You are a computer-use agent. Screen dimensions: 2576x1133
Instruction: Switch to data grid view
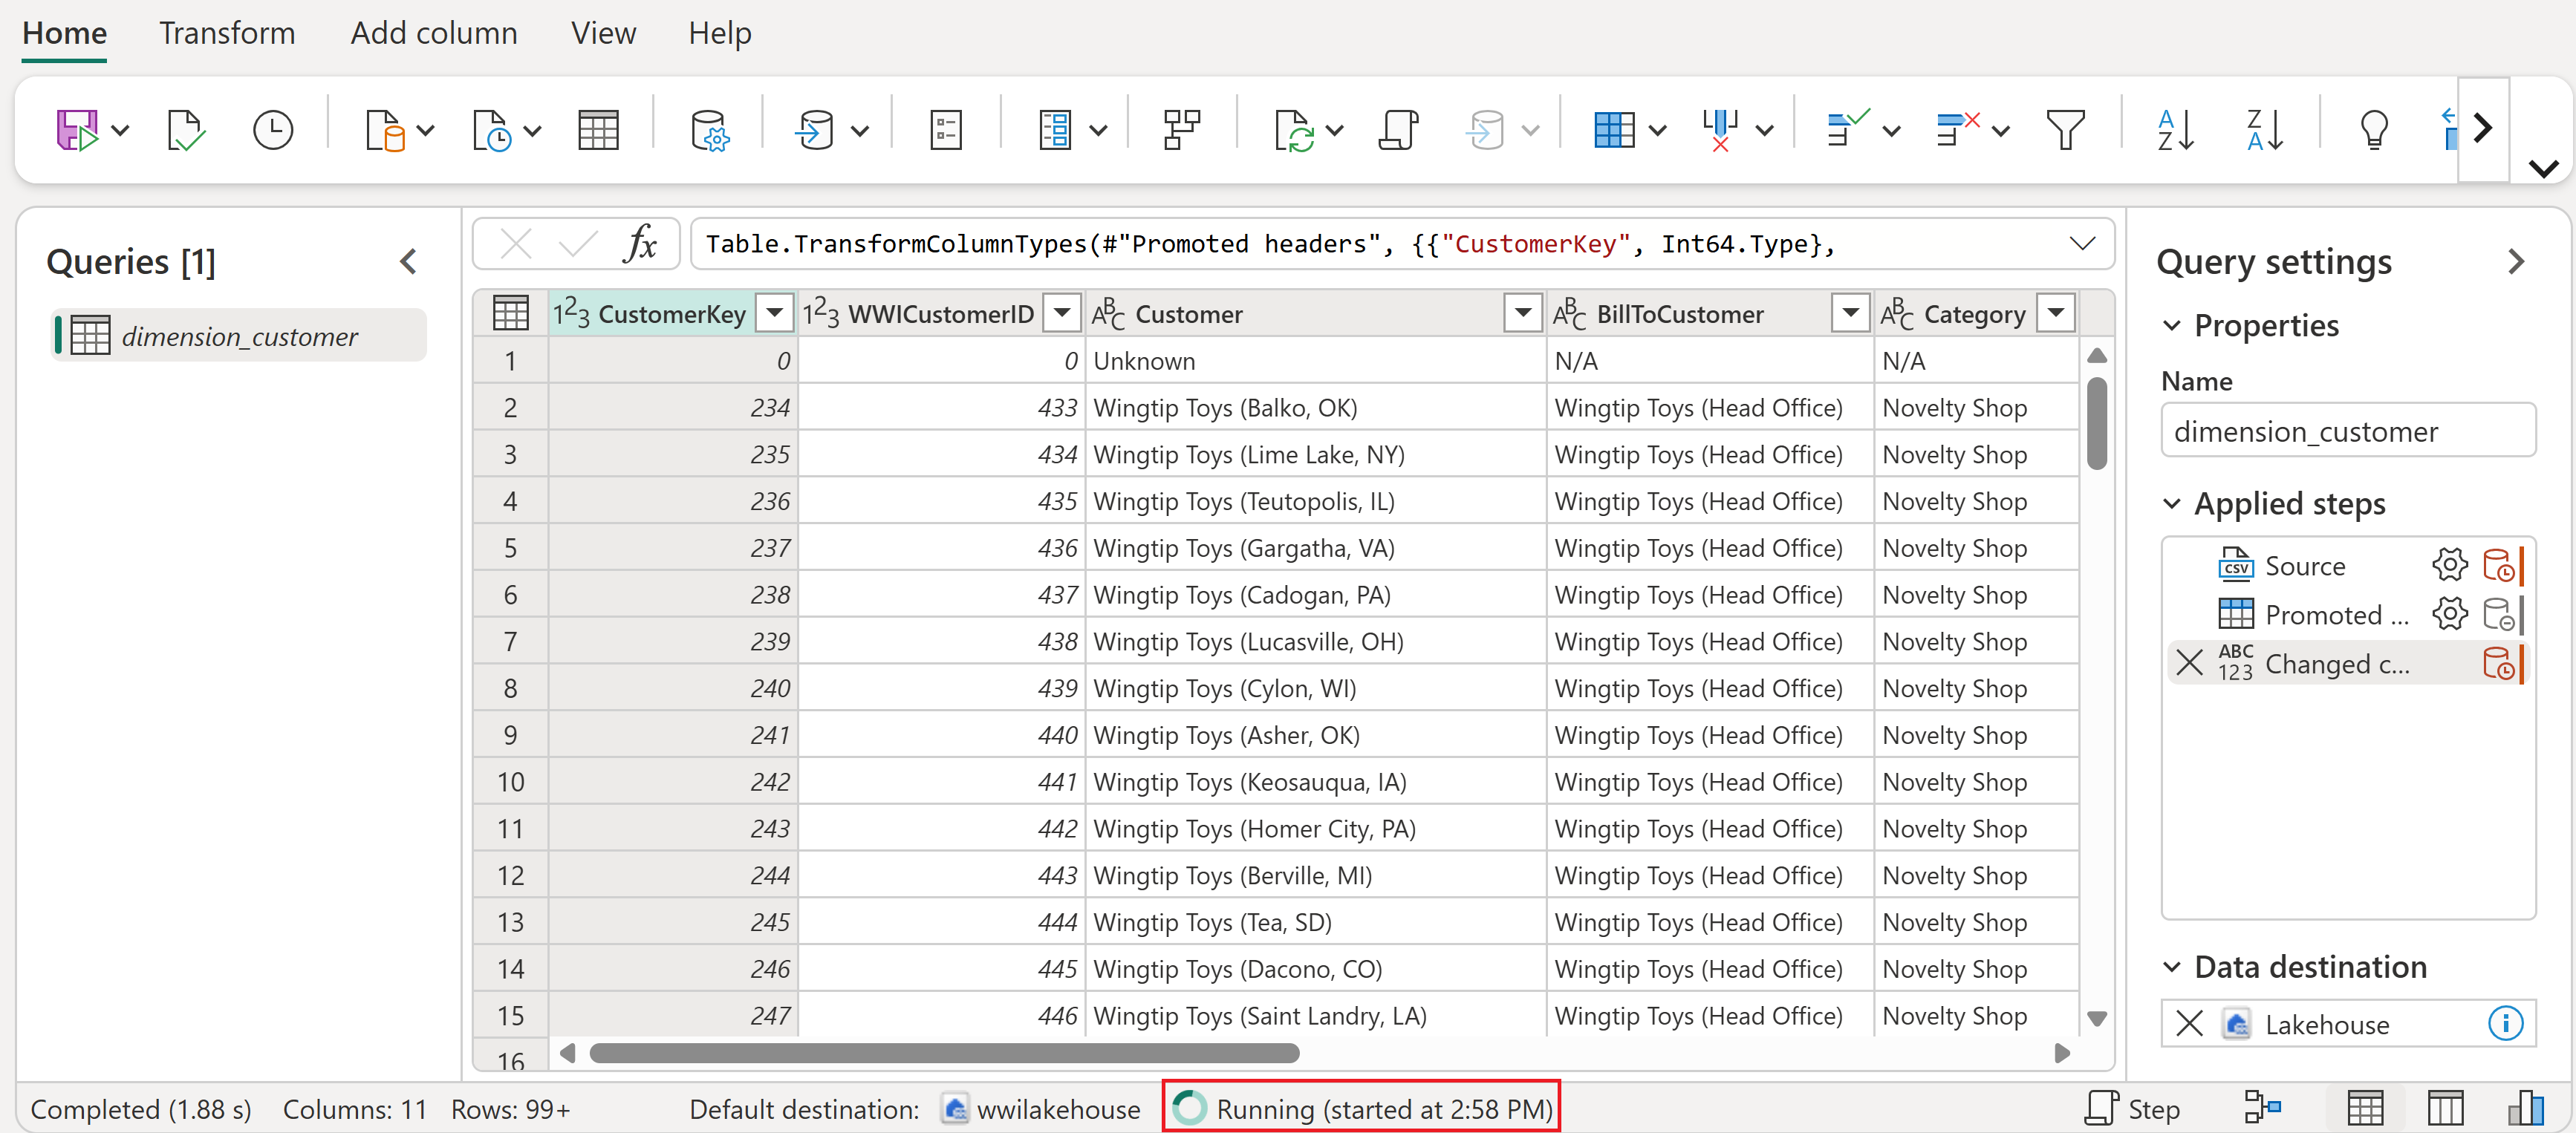pyautogui.click(x=2365, y=1108)
